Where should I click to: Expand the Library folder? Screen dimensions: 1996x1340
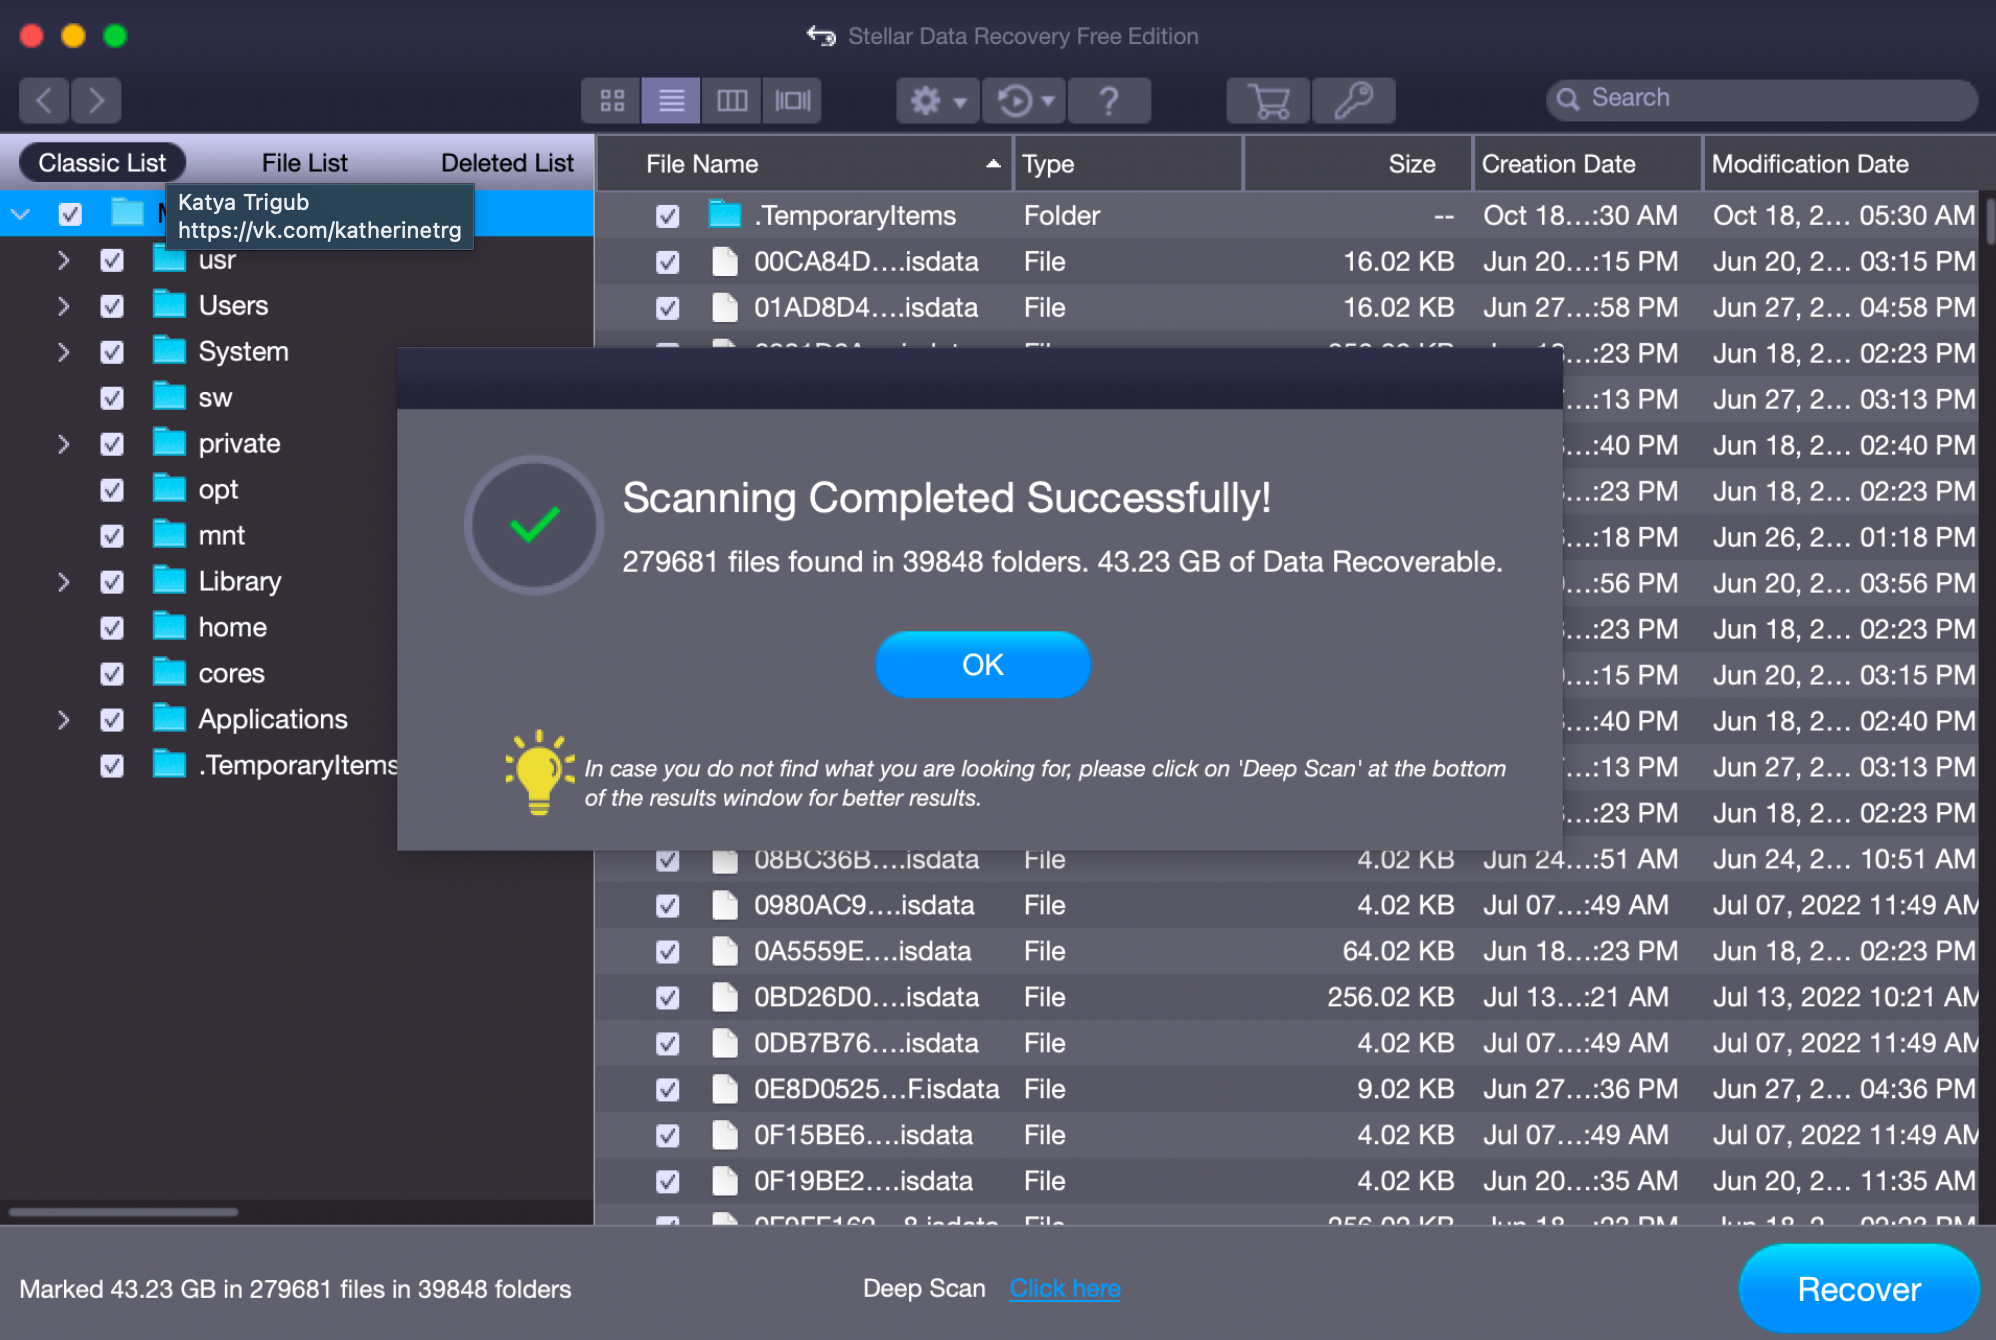pyautogui.click(x=63, y=582)
